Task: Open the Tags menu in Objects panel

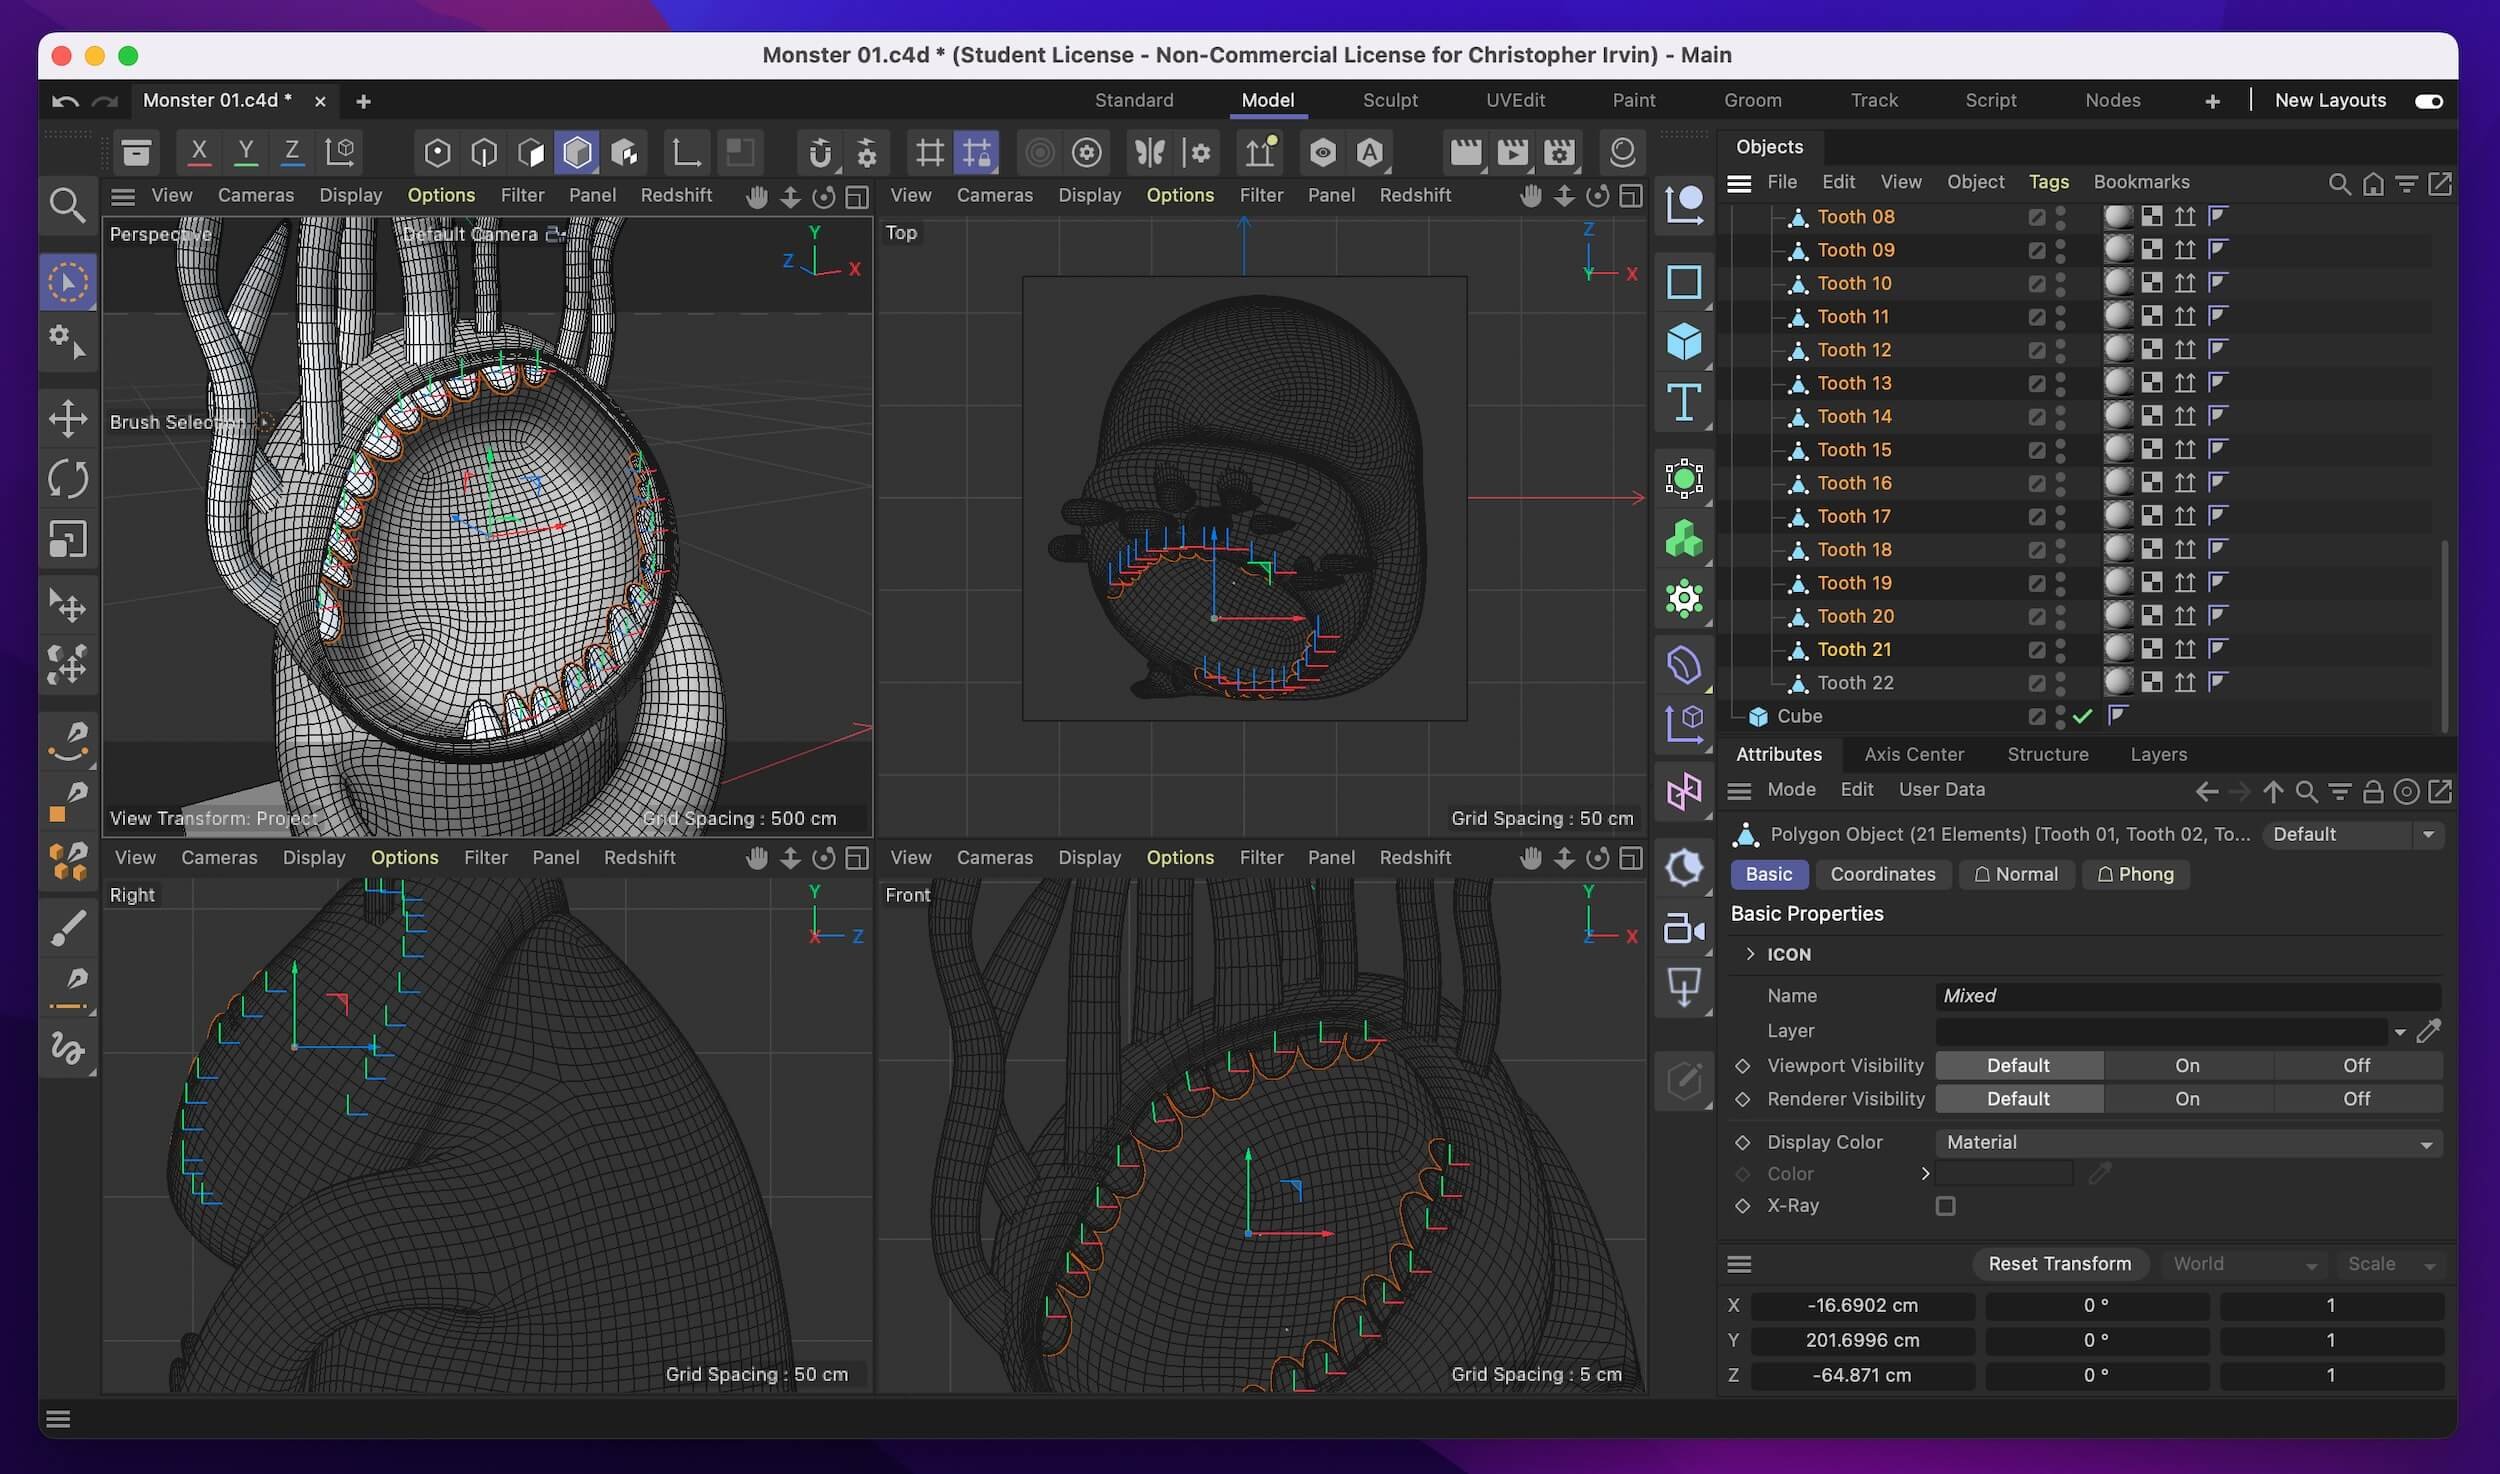Action: click(x=2048, y=182)
